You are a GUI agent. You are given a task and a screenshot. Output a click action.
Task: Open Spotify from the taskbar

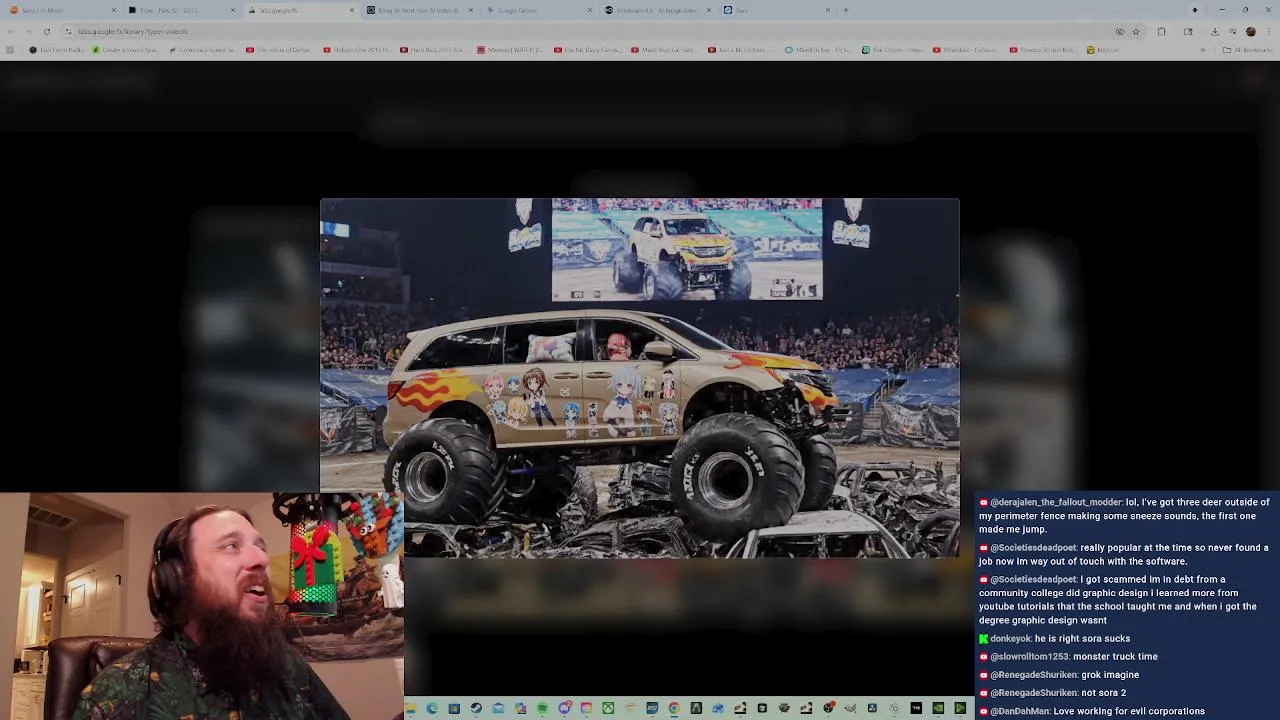[x=542, y=708]
